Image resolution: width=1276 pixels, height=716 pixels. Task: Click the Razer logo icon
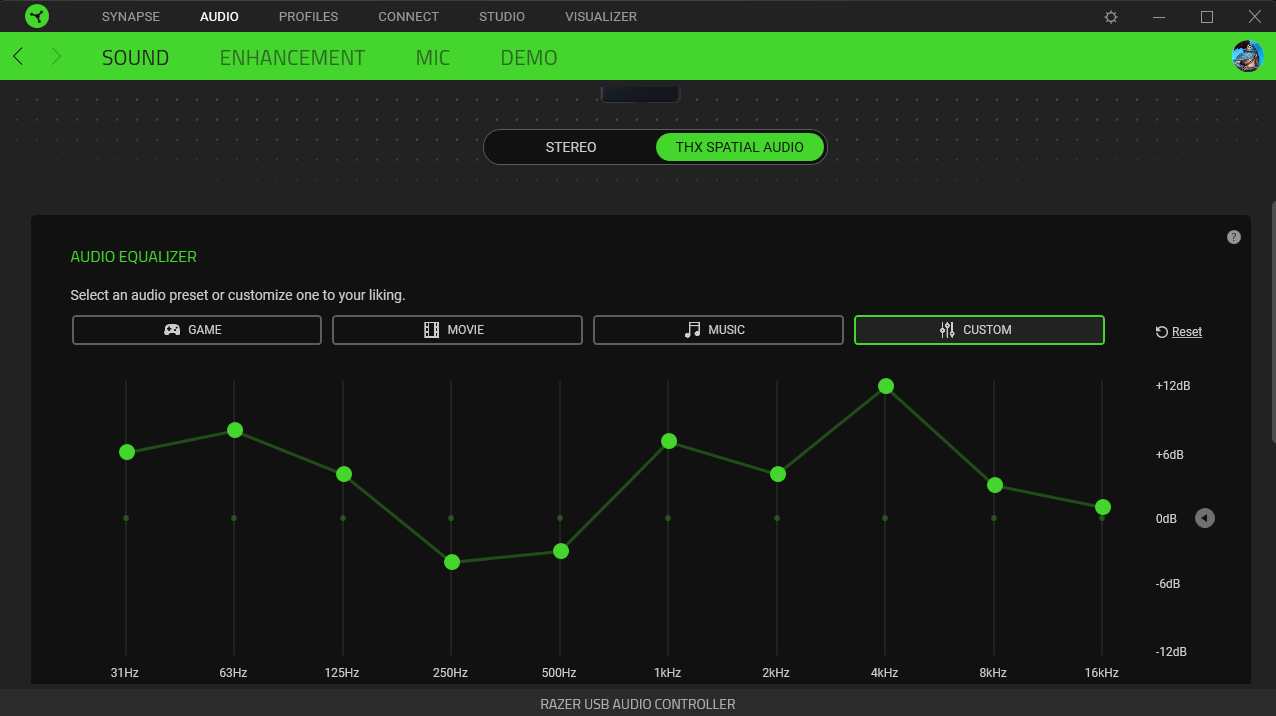pos(37,16)
